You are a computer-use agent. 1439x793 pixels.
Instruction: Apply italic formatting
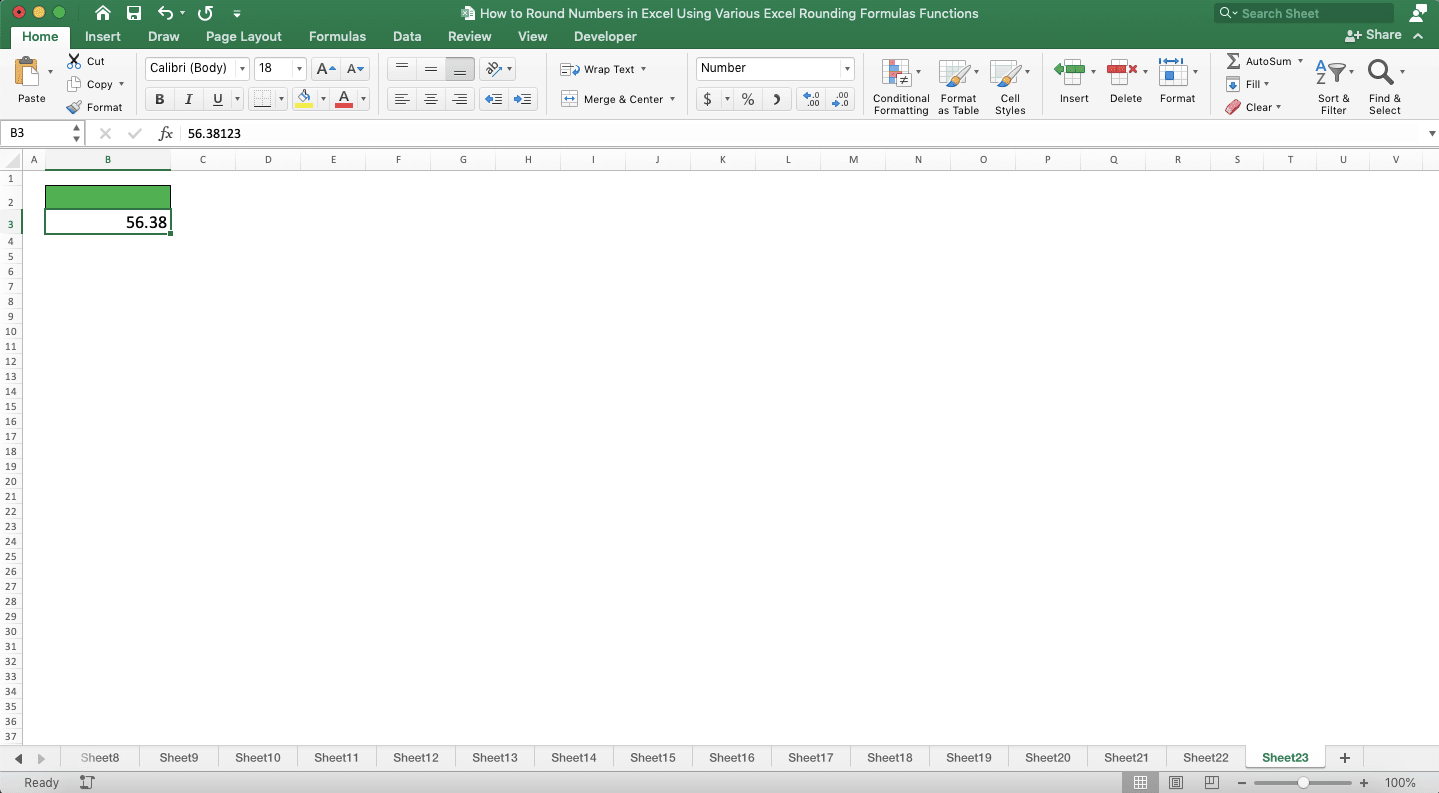tap(186, 99)
